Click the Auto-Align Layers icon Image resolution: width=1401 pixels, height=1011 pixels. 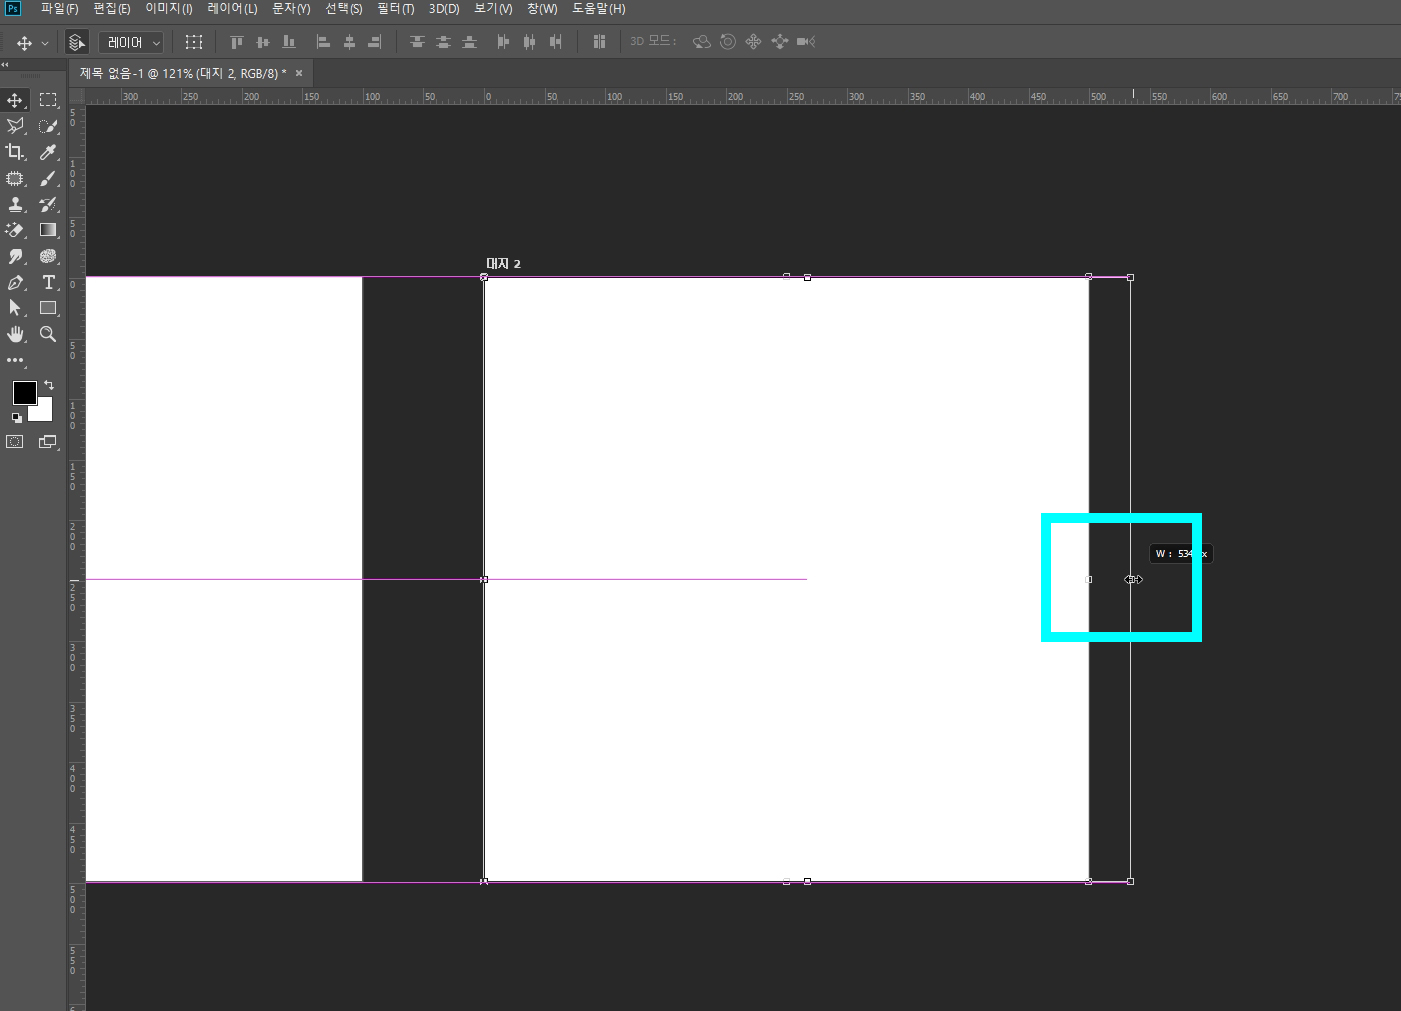[x=599, y=42]
